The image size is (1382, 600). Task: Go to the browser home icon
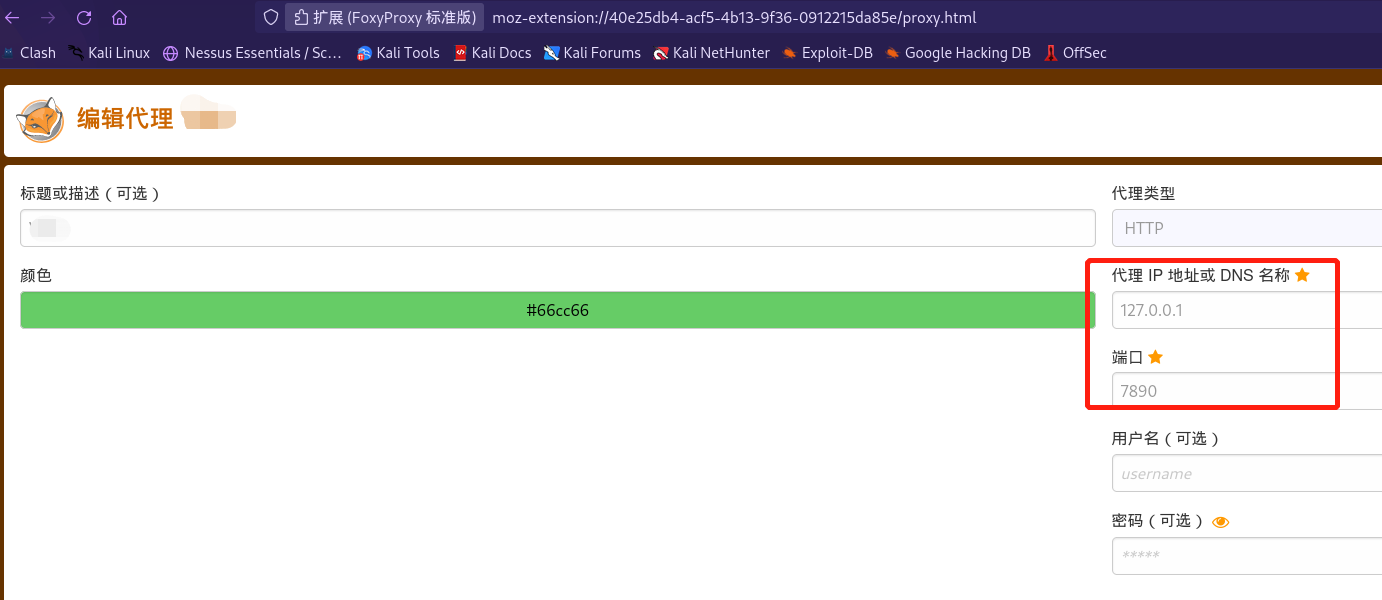tap(119, 18)
